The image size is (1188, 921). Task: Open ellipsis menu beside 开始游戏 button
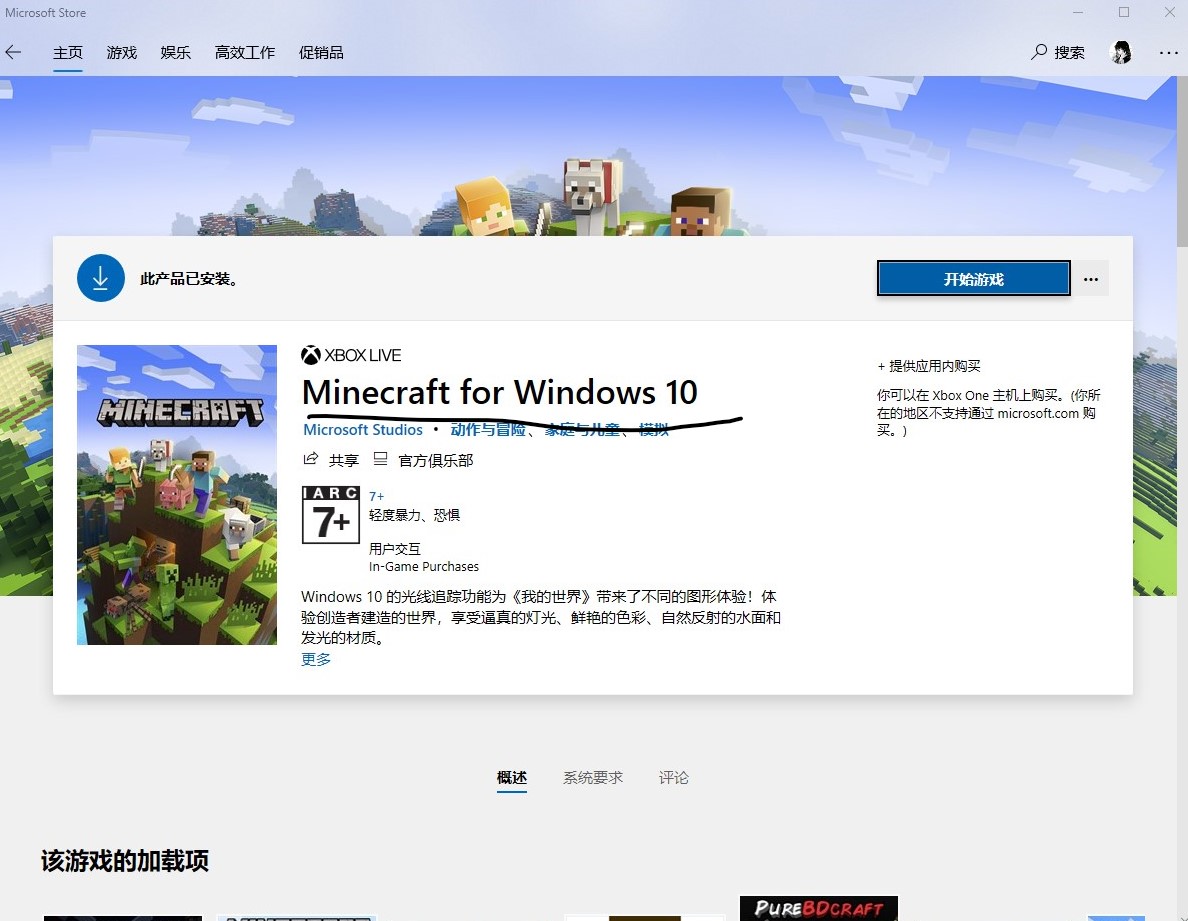click(x=1091, y=279)
